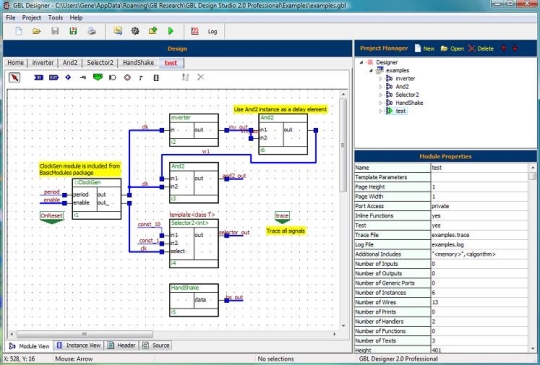Switch to Module View at the bottom
540x365 pixels.
pyautogui.click(x=30, y=346)
